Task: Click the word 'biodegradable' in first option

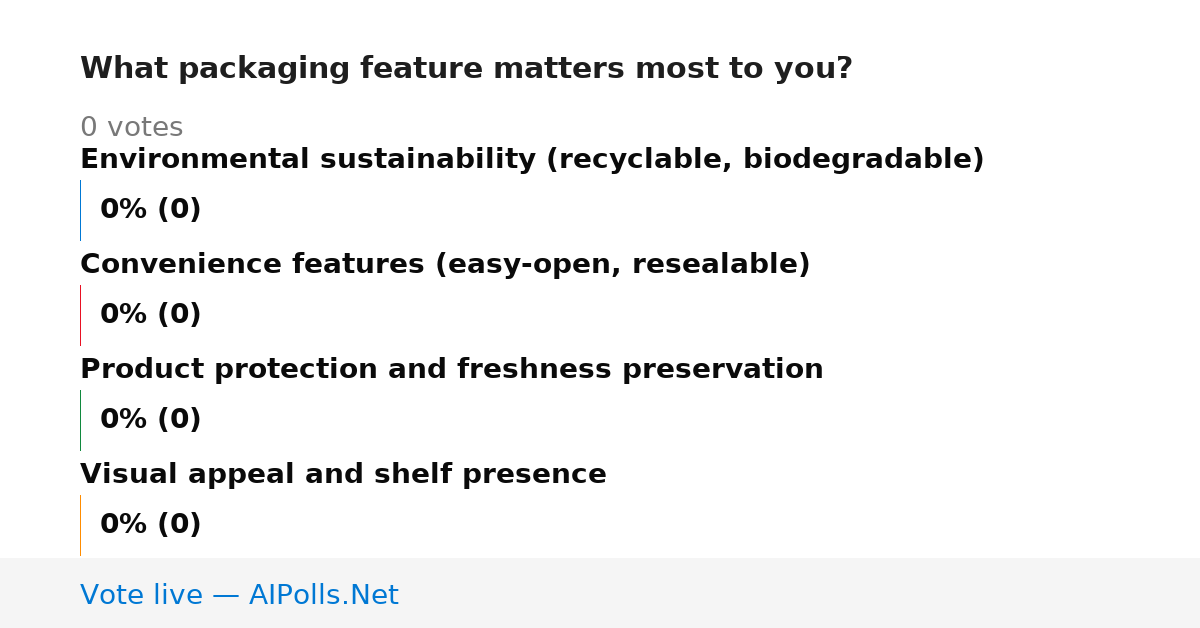Action: click(x=858, y=160)
